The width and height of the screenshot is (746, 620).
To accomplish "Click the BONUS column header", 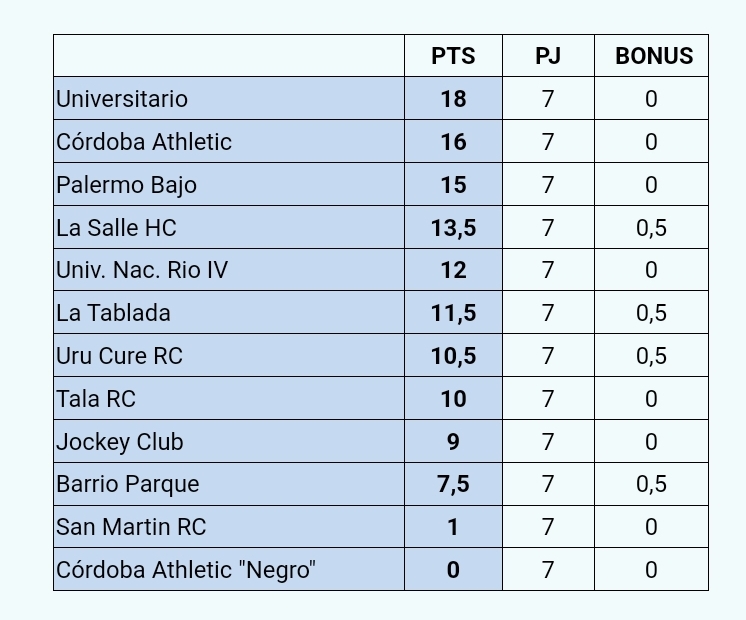I will [x=651, y=56].
